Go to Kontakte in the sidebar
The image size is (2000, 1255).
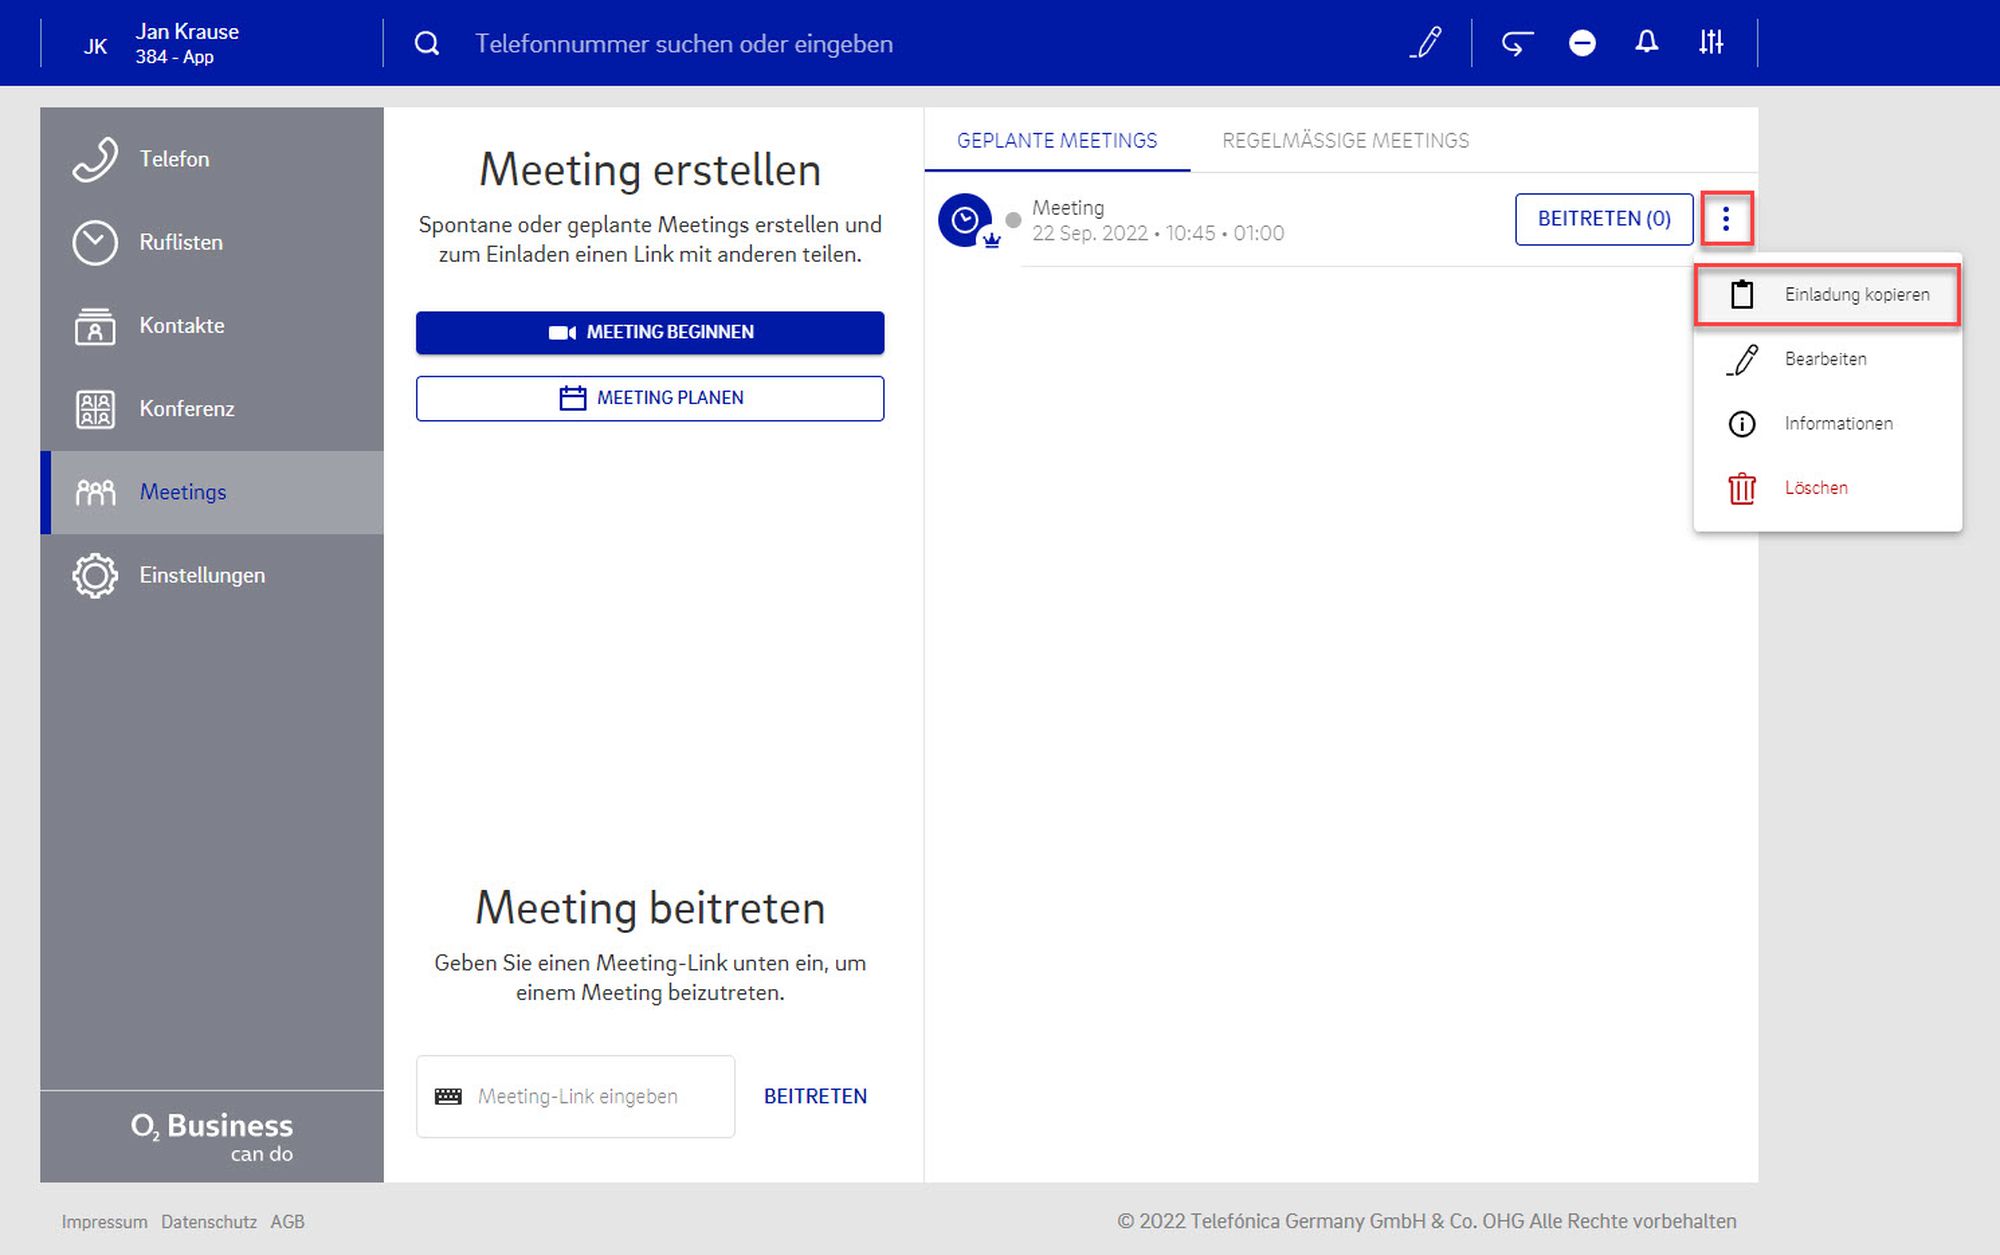click(x=181, y=326)
